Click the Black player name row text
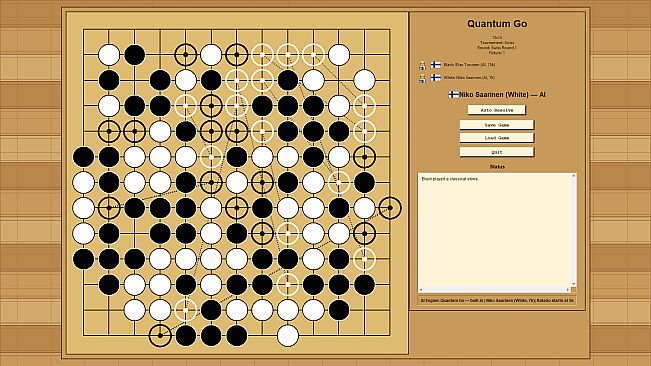 point(469,65)
